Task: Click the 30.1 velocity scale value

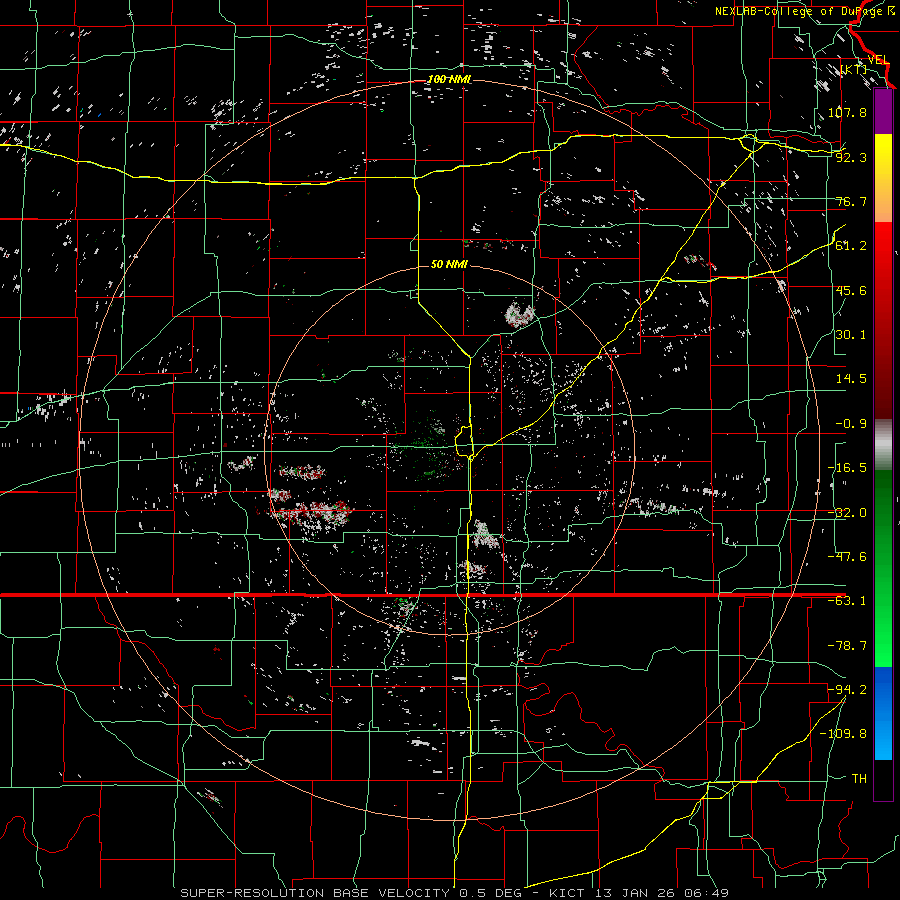Action: [851, 335]
